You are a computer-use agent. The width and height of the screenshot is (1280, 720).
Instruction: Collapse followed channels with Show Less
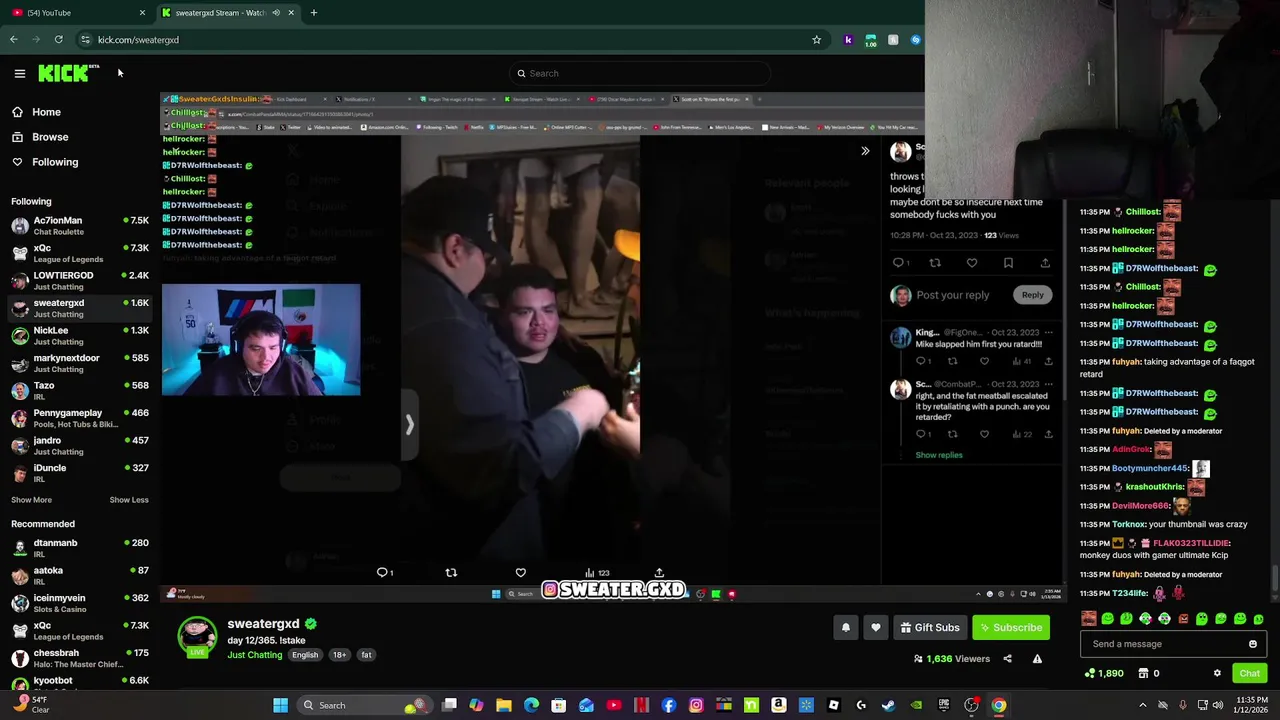point(129,500)
